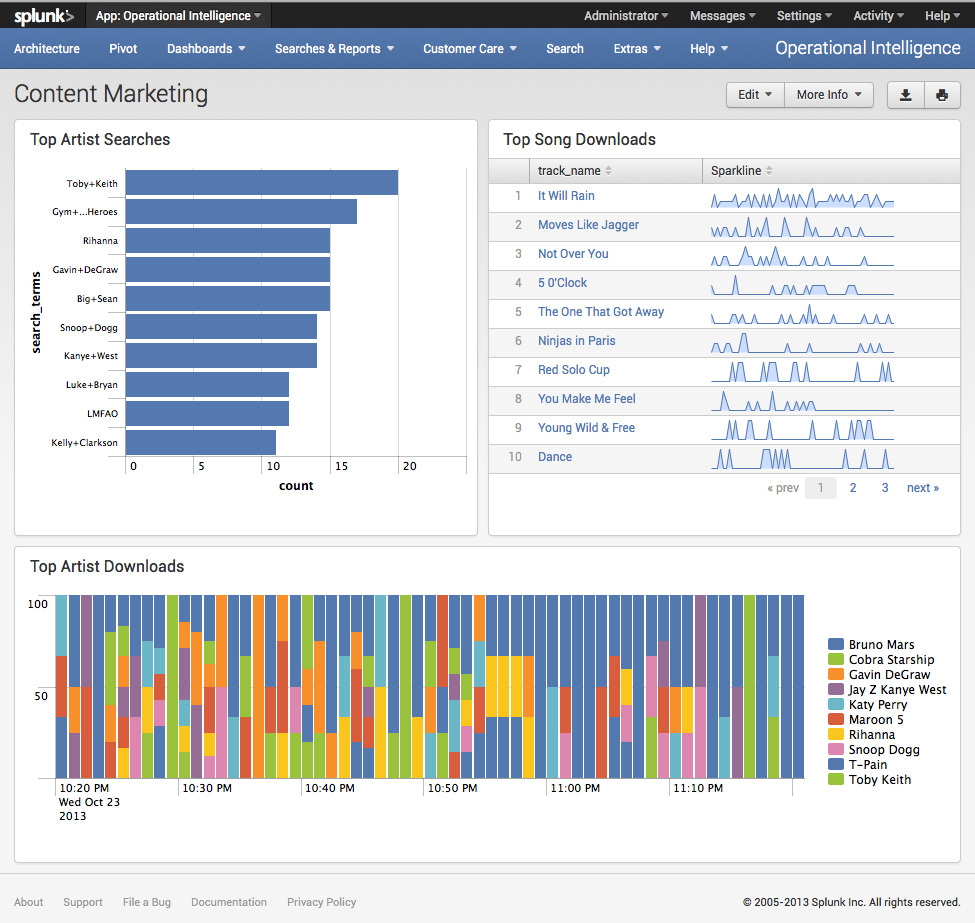Image resolution: width=975 pixels, height=923 pixels.
Task: Print the dashboard using the printer icon
Action: (942, 95)
